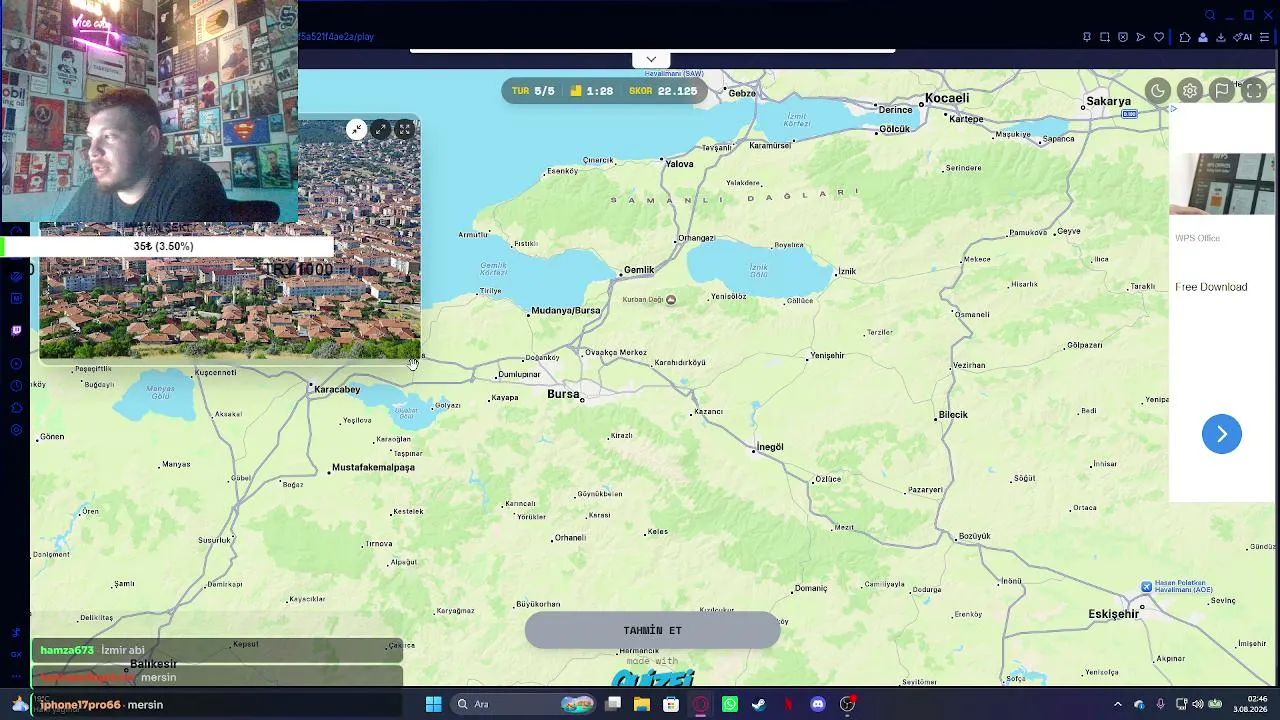Open Discord from the taskbar
The image size is (1280, 720).
[818, 704]
